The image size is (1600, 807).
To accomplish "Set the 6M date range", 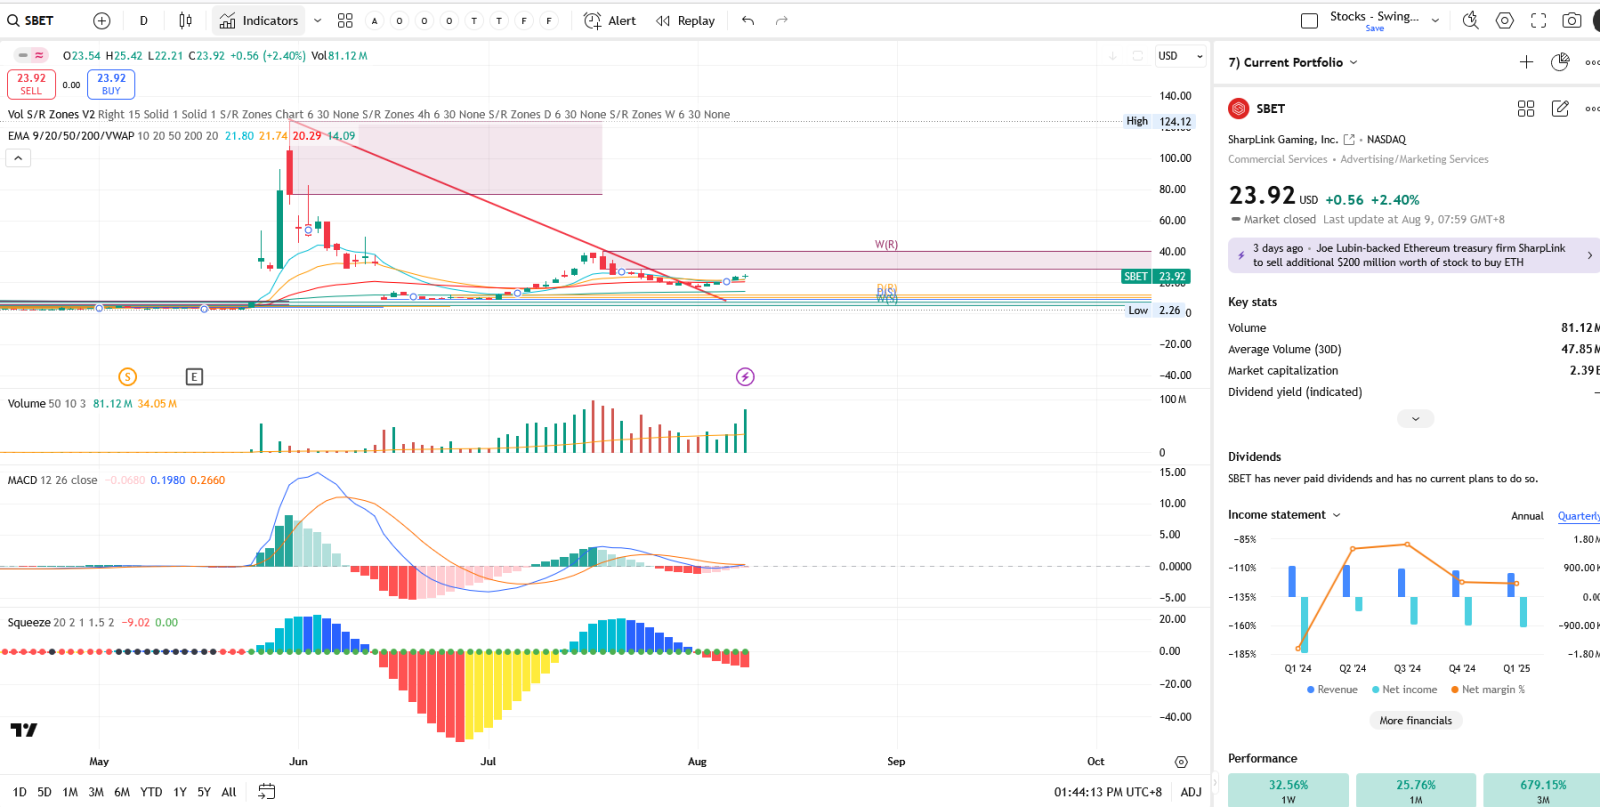I will click(122, 792).
